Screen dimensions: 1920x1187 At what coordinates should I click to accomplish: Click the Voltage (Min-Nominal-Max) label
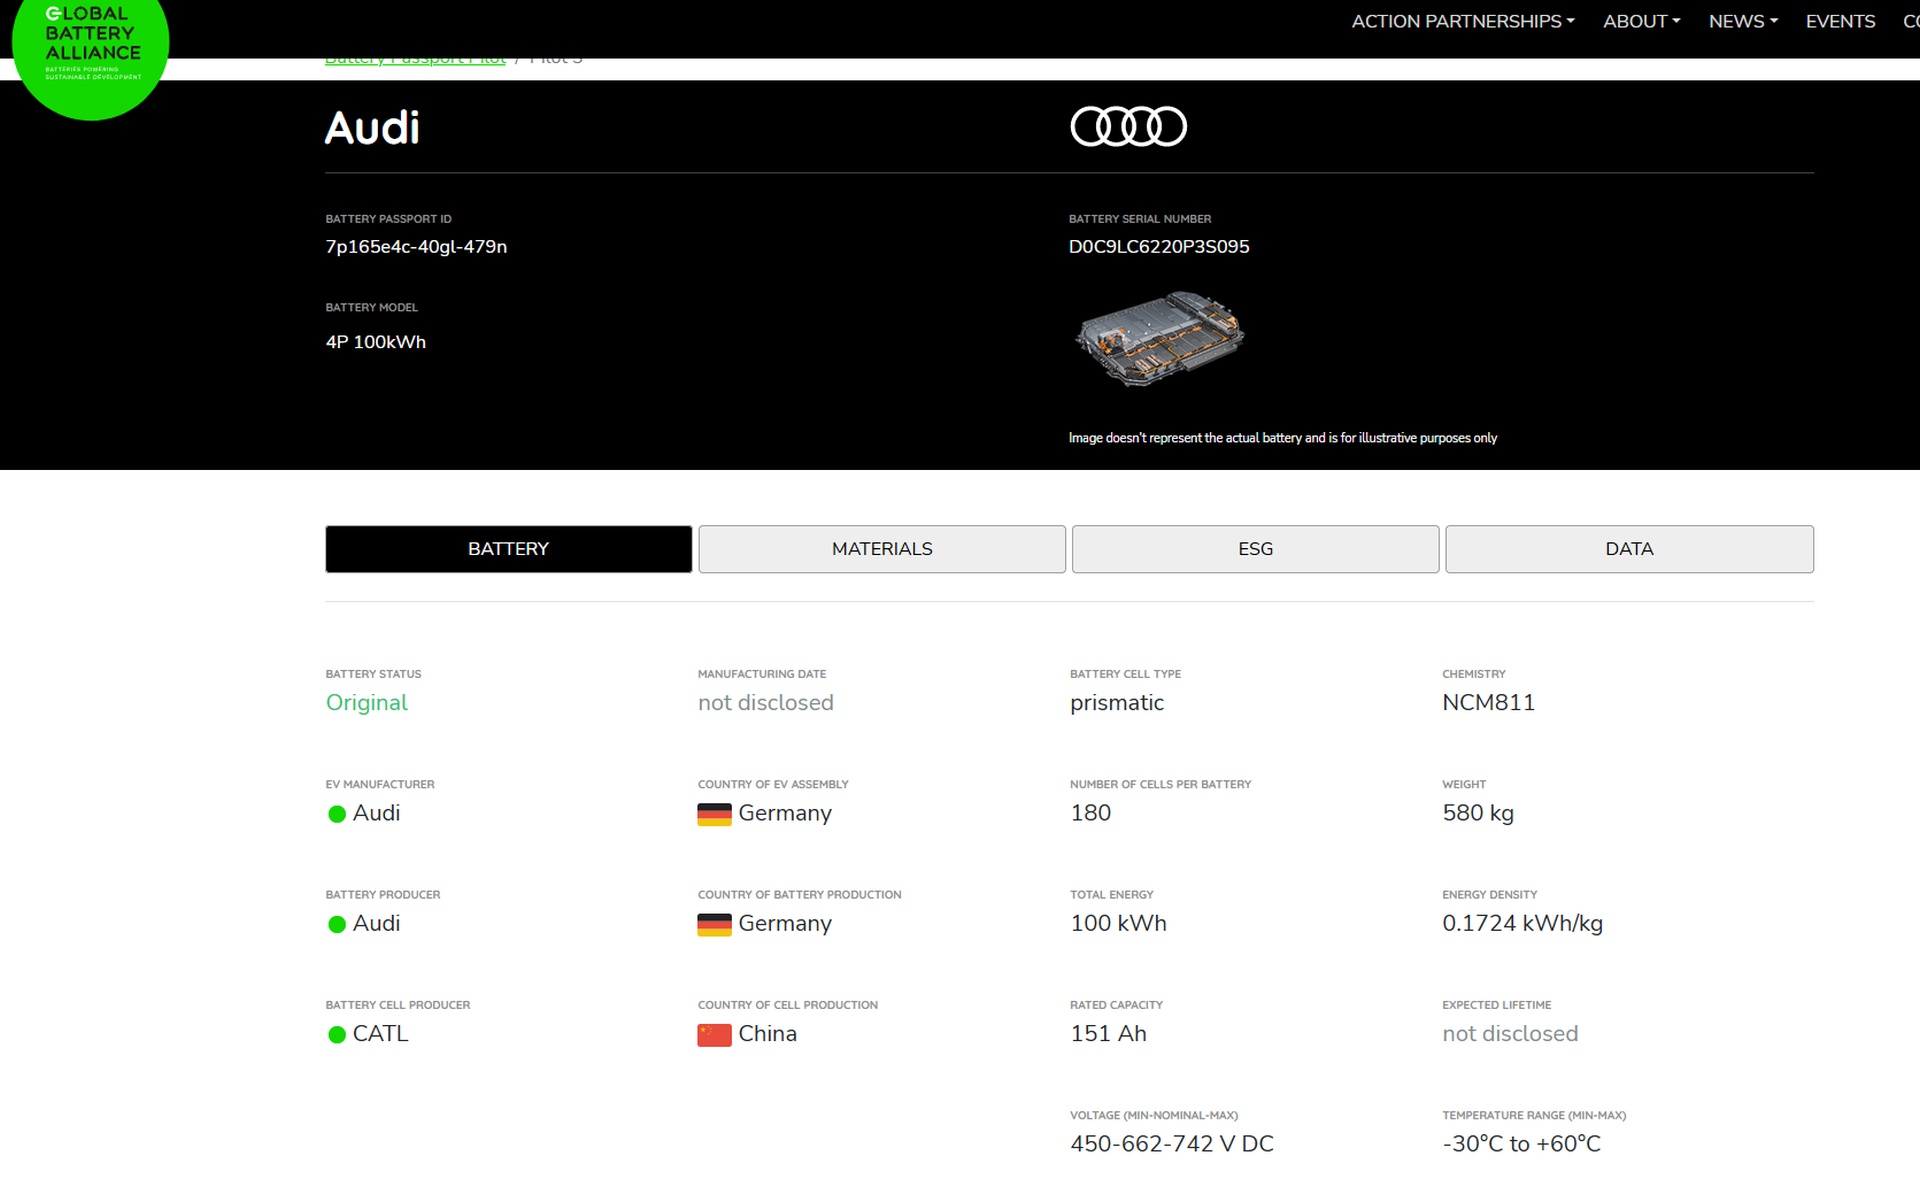coord(1154,1116)
